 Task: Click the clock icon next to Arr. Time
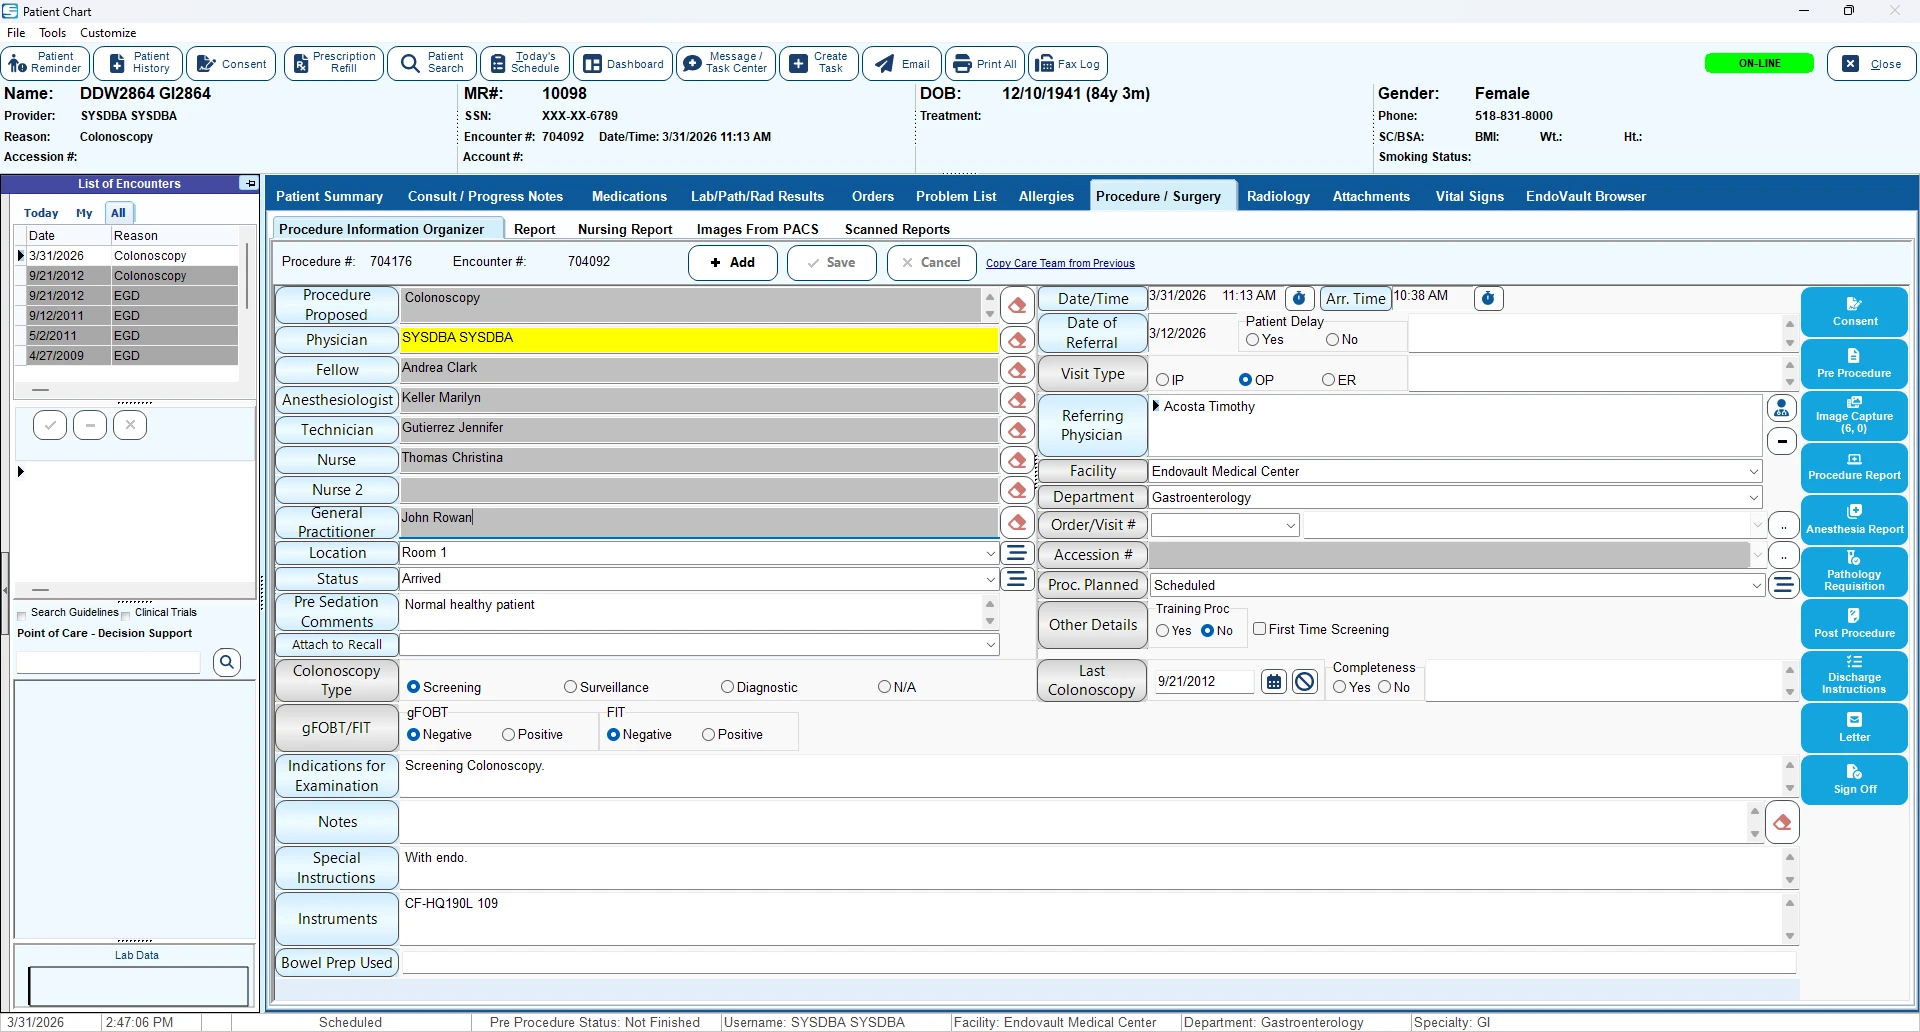(1488, 298)
